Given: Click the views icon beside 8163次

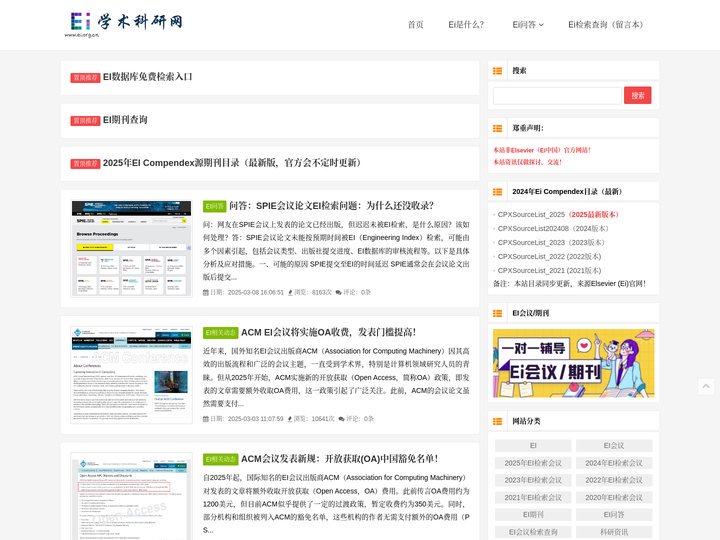Looking at the screenshot, I should 290,292.
